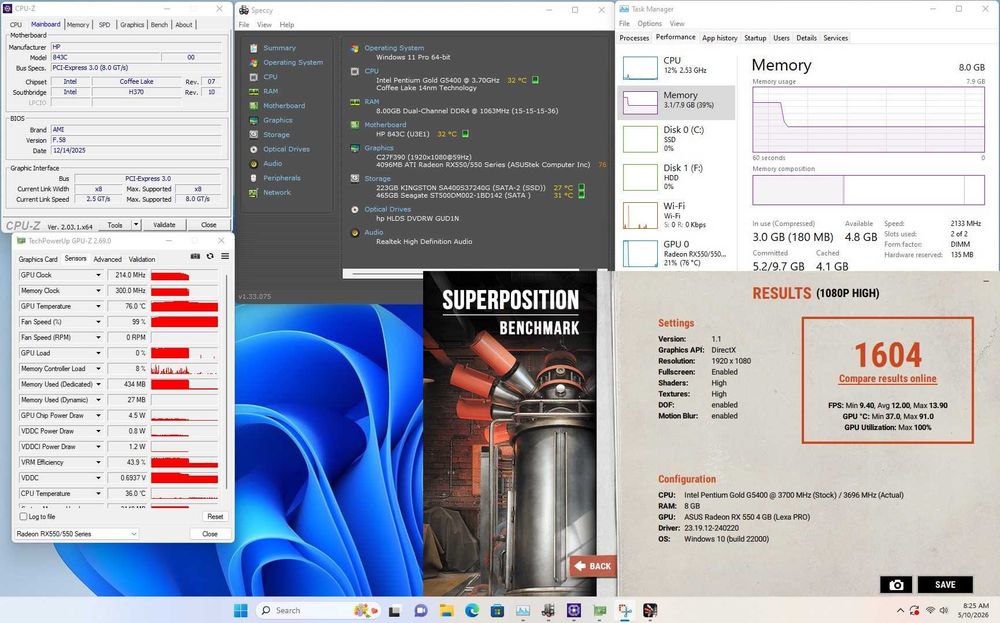Screen dimensions: 1000x623
Task: Open the Fan Speed (%) sensor dropdown
Action: (x=98, y=322)
